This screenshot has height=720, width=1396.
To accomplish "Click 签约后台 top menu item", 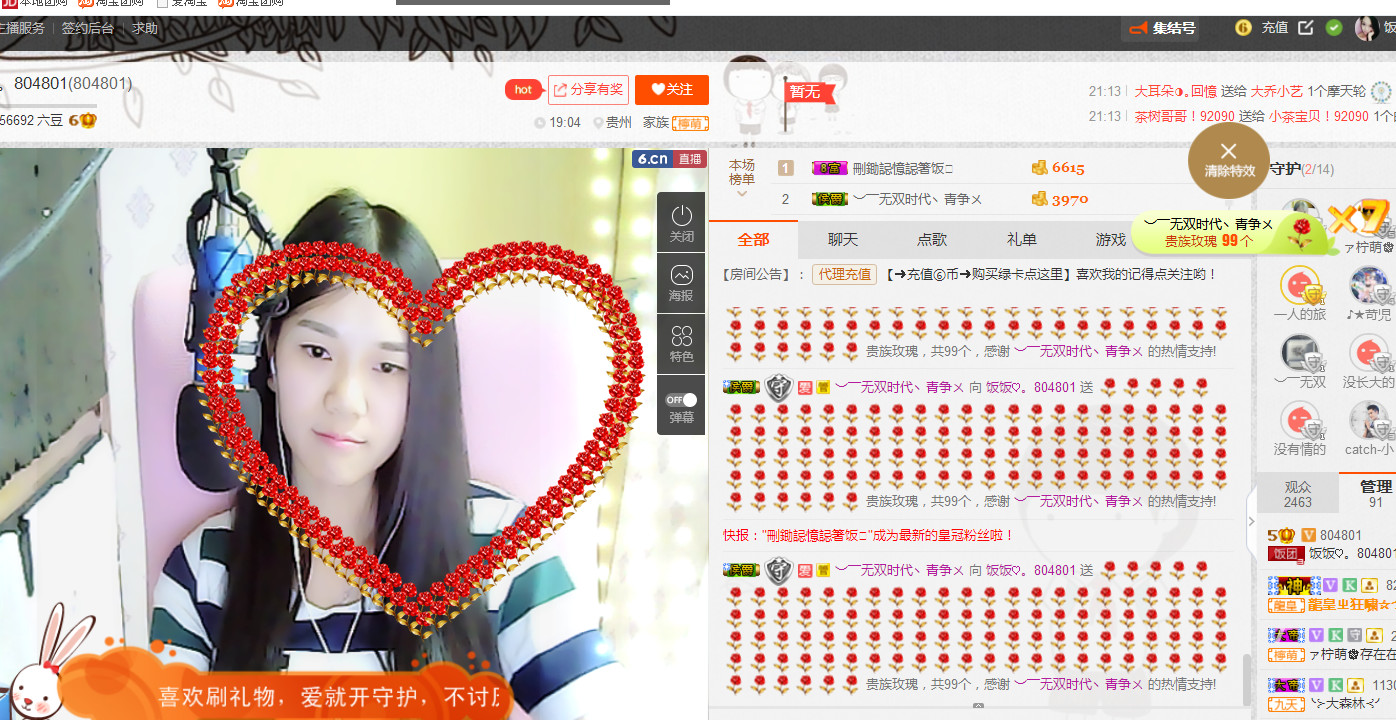I will coord(88,28).
